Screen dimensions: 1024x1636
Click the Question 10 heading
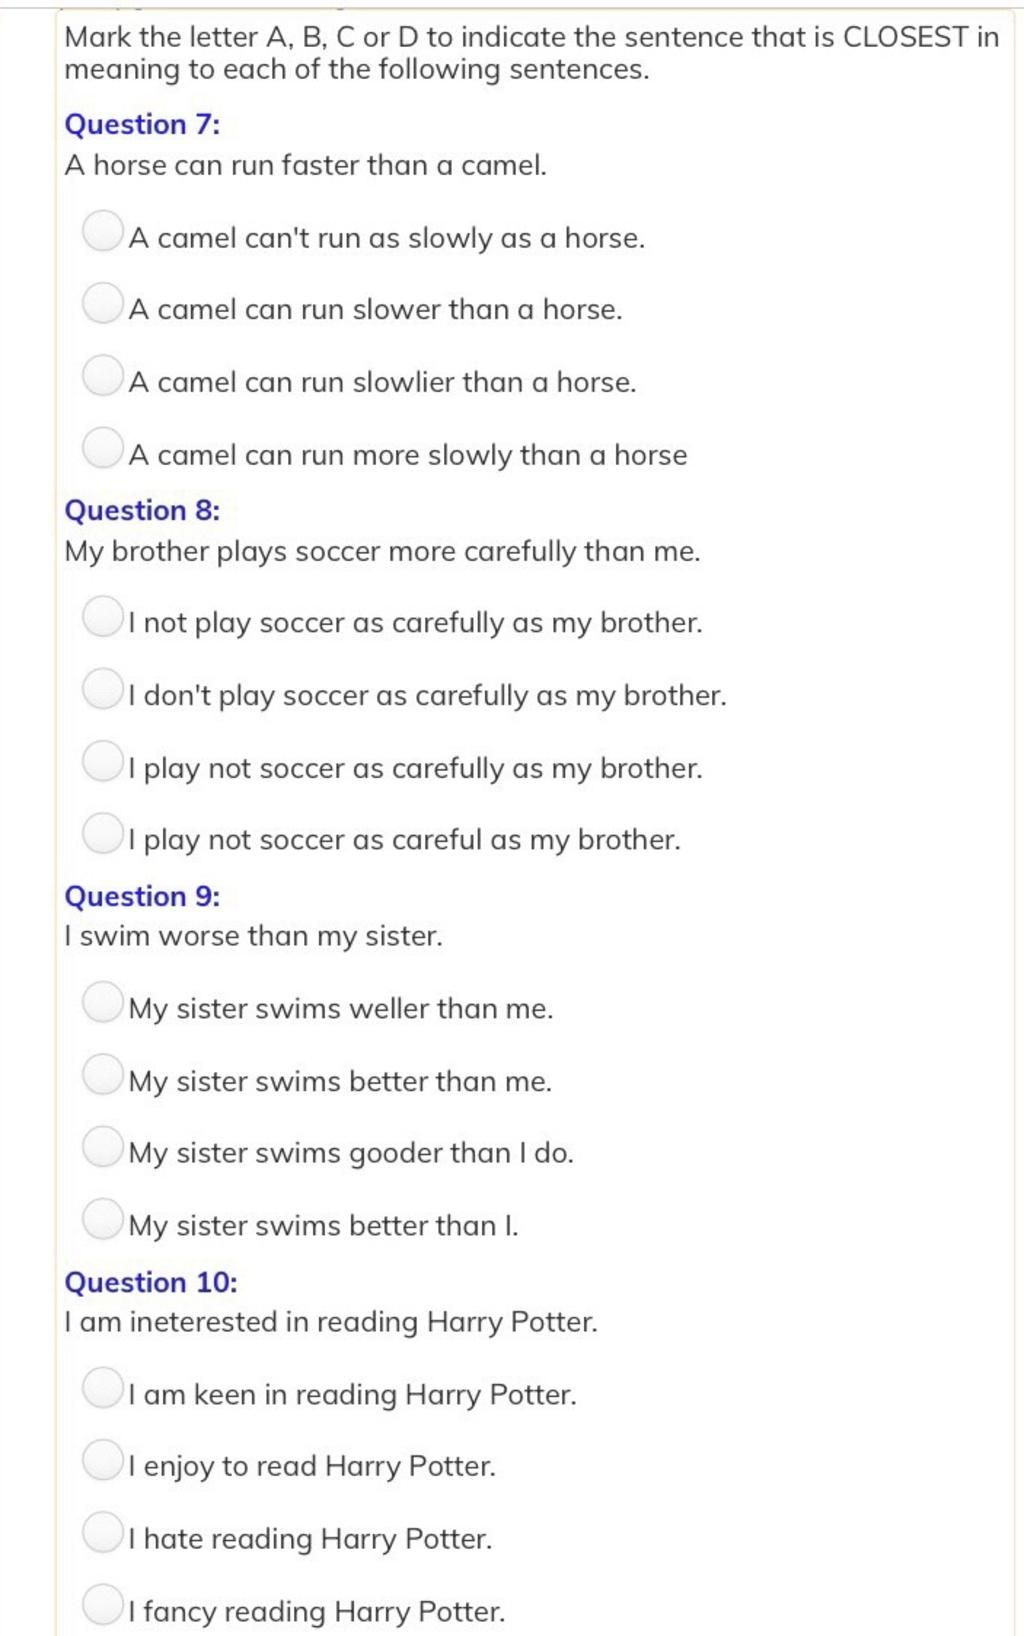pyautogui.click(x=151, y=1282)
